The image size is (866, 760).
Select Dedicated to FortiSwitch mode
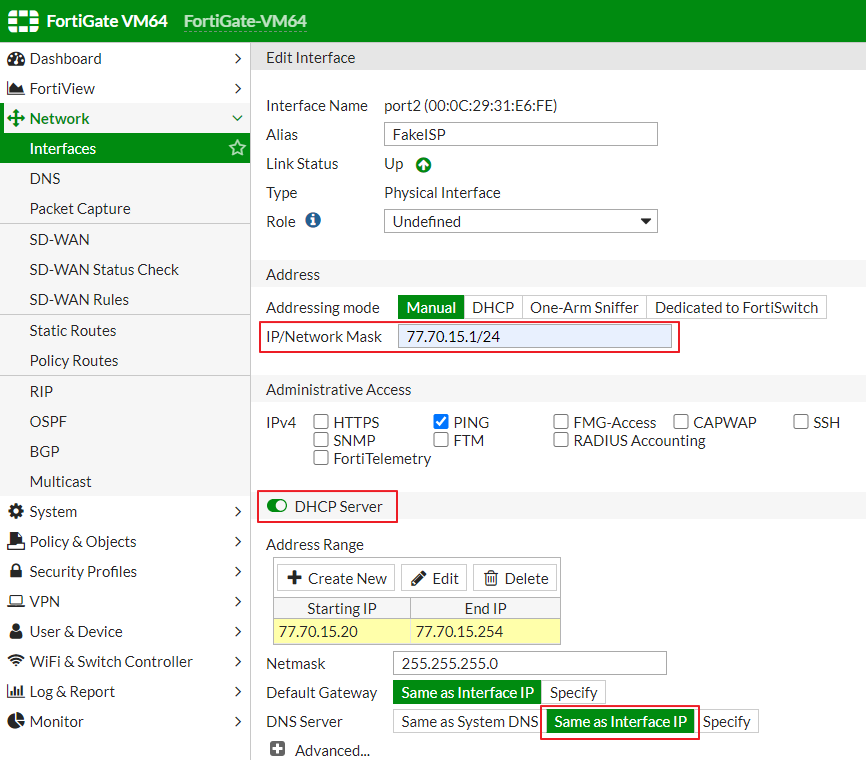tap(736, 307)
